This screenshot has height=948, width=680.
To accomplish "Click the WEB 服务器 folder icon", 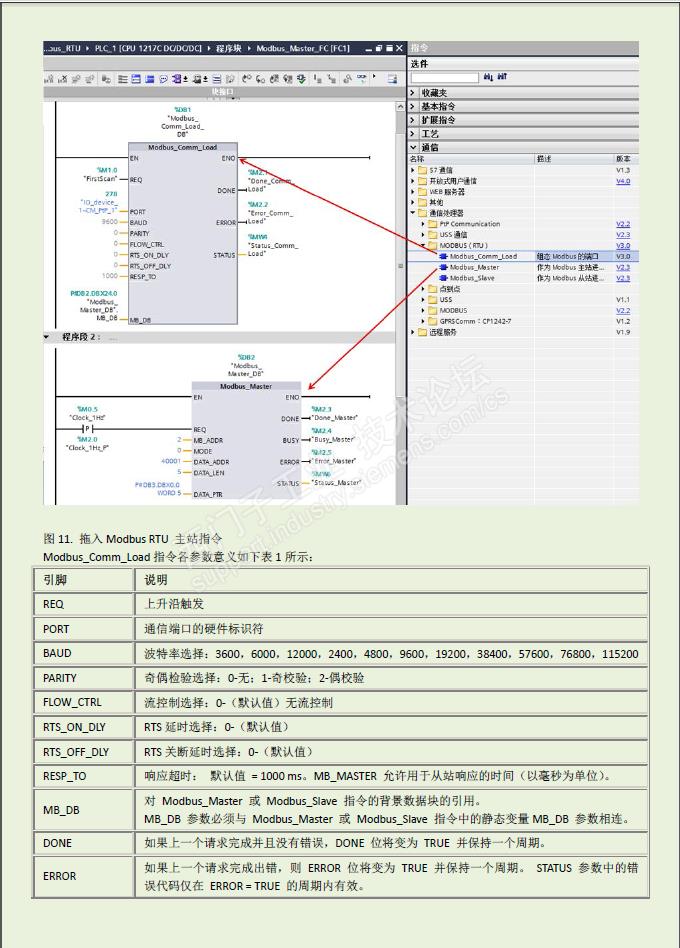I will tap(423, 192).
